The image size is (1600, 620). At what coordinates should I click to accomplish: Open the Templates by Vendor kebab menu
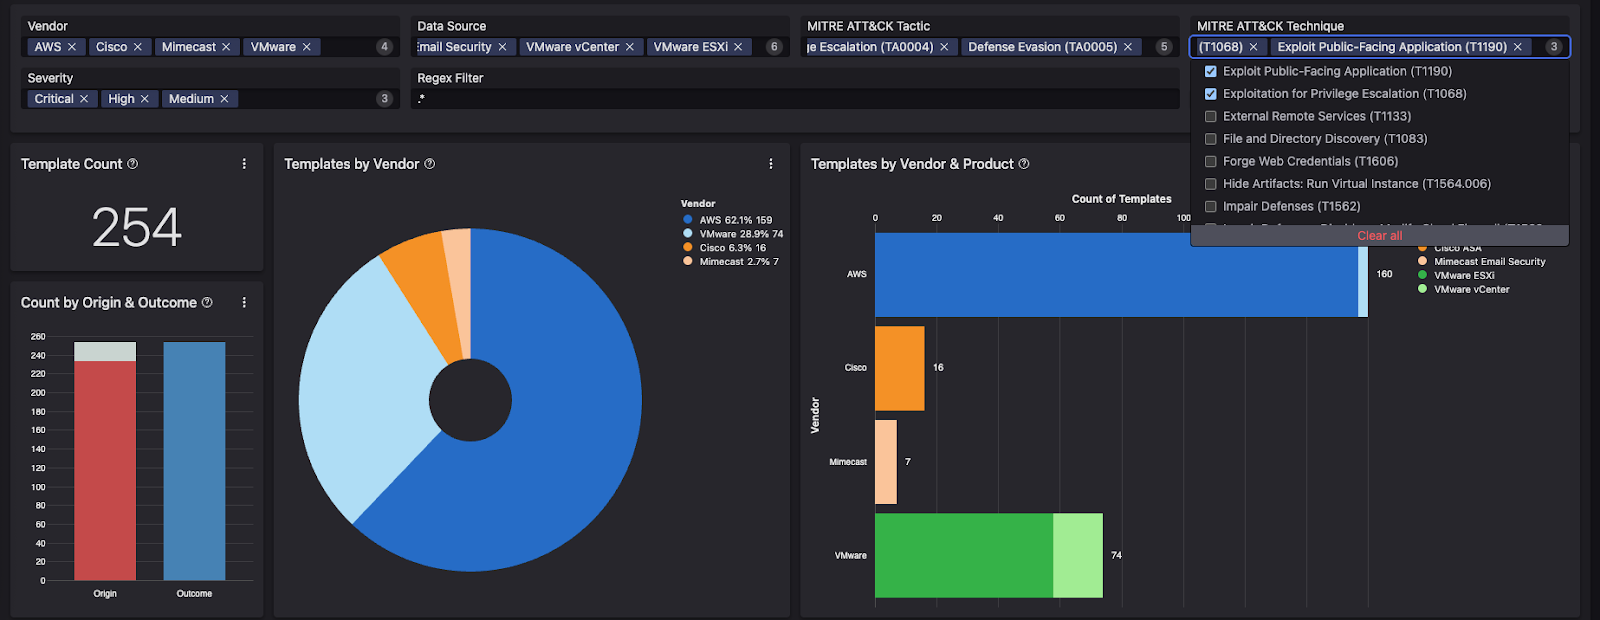[x=770, y=164]
